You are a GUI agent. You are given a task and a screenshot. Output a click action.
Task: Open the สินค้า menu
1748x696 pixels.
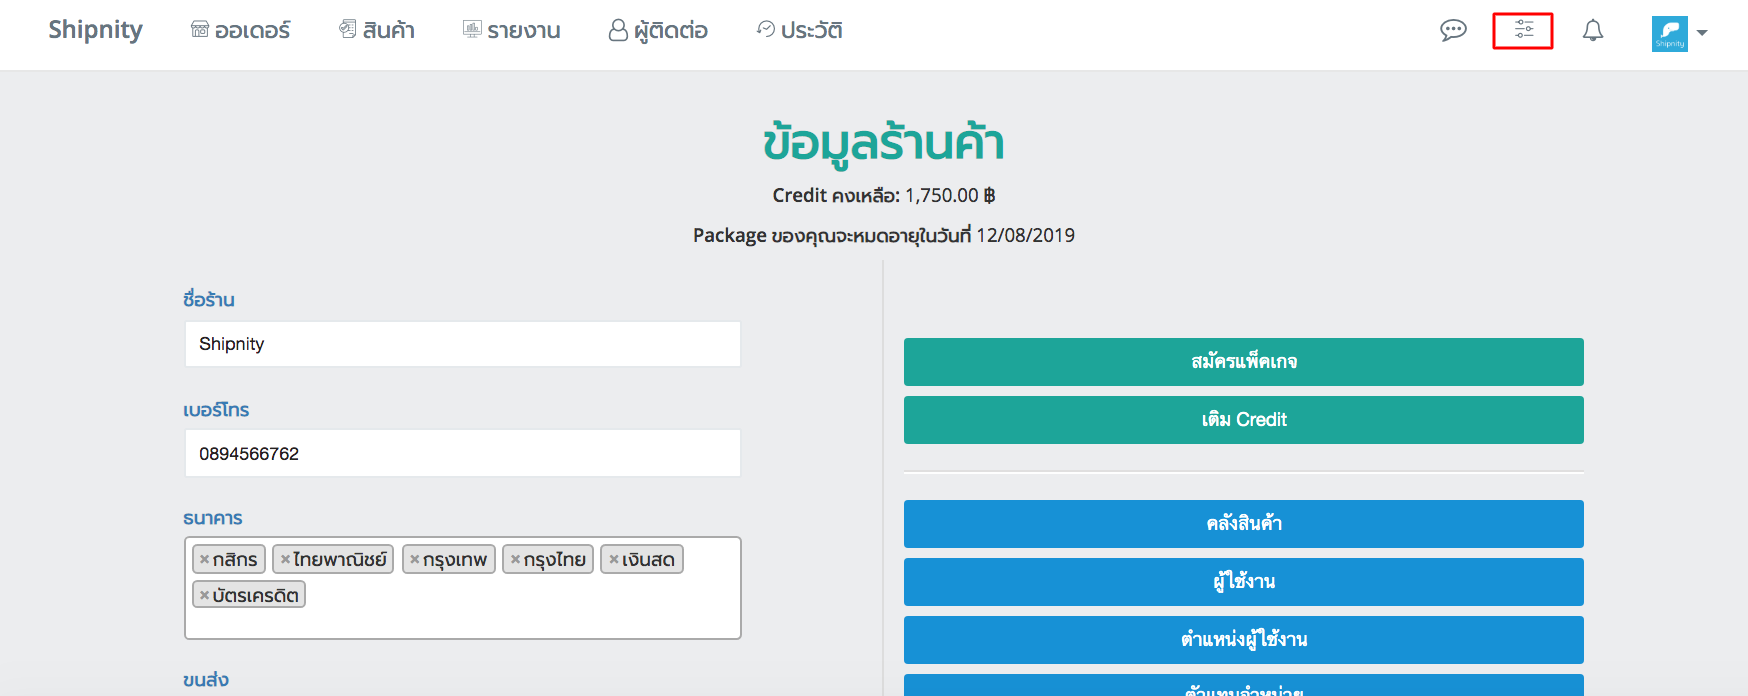click(x=377, y=31)
